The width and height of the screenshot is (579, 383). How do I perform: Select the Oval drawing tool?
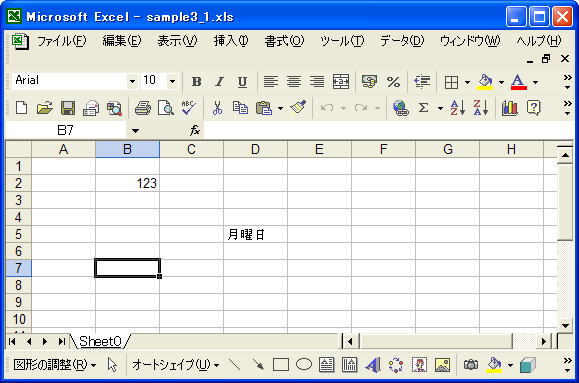tap(304, 365)
